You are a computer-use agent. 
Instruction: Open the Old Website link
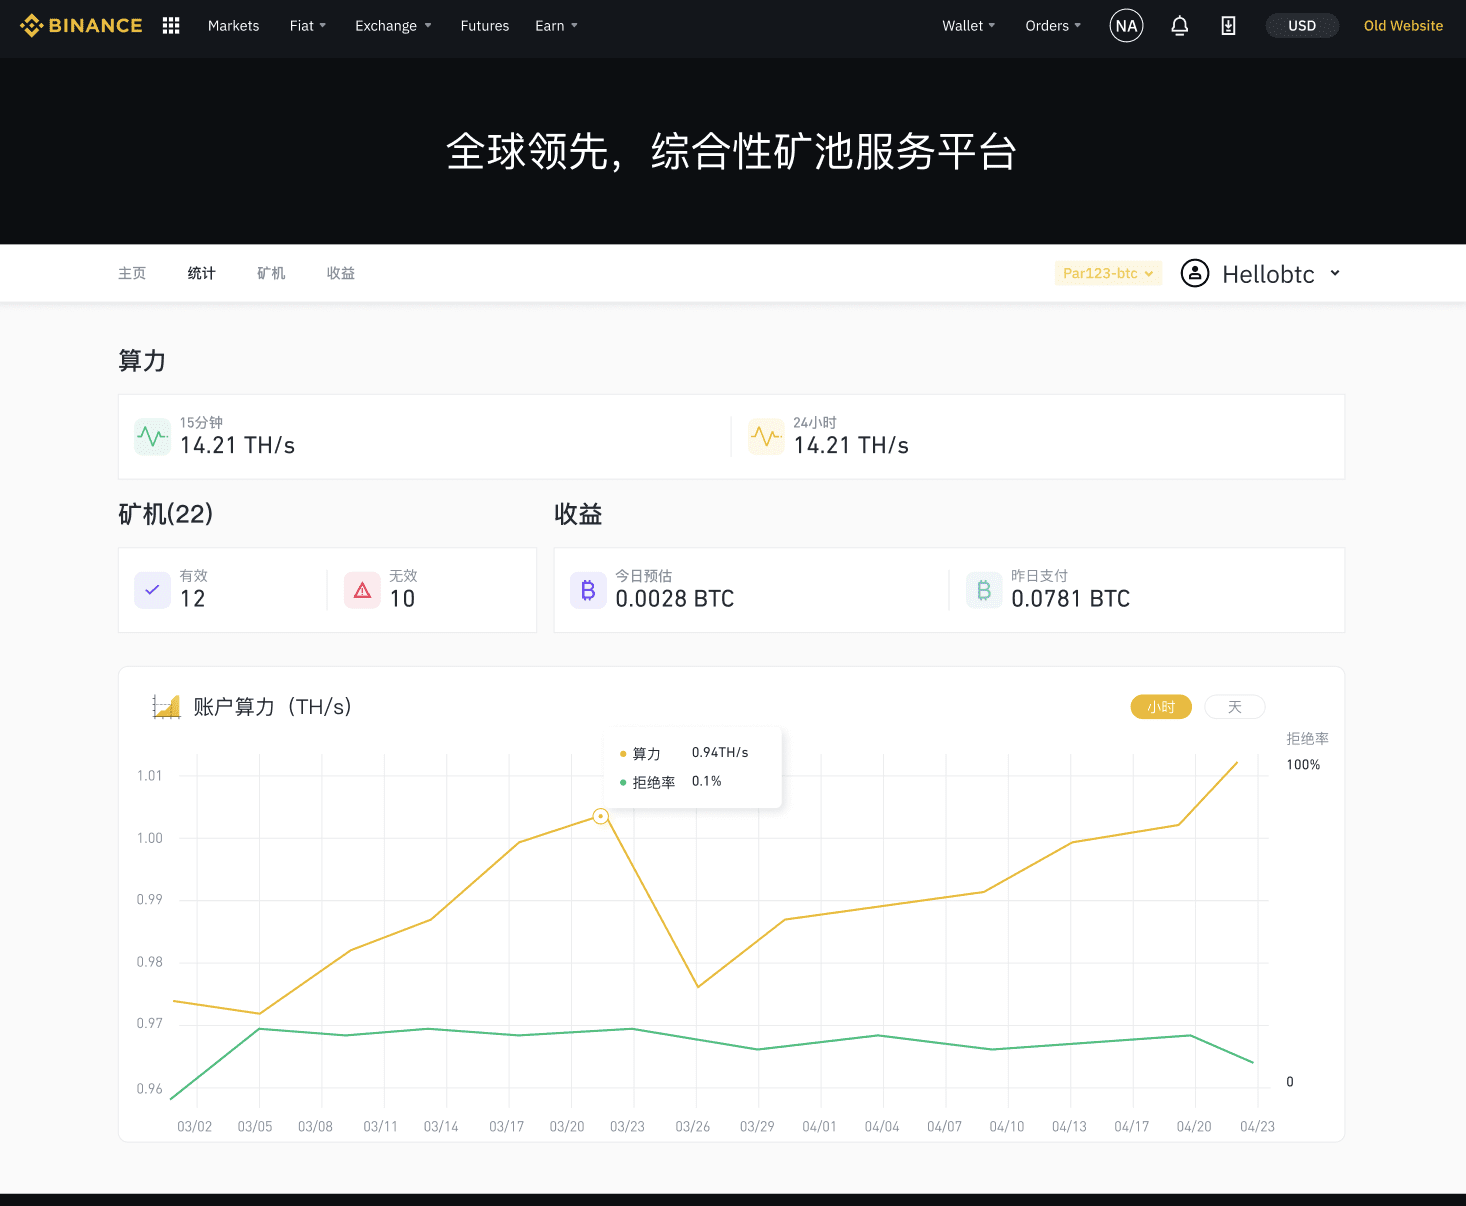(1403, 26)
